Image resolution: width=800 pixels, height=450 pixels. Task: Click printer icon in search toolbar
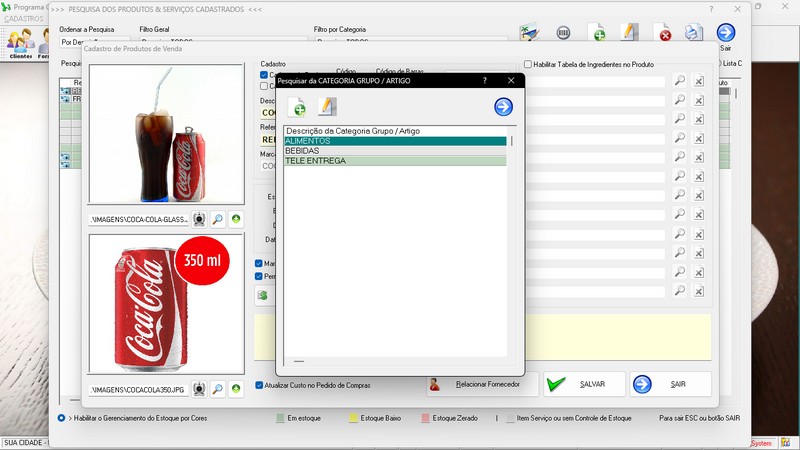click(694, 33)
